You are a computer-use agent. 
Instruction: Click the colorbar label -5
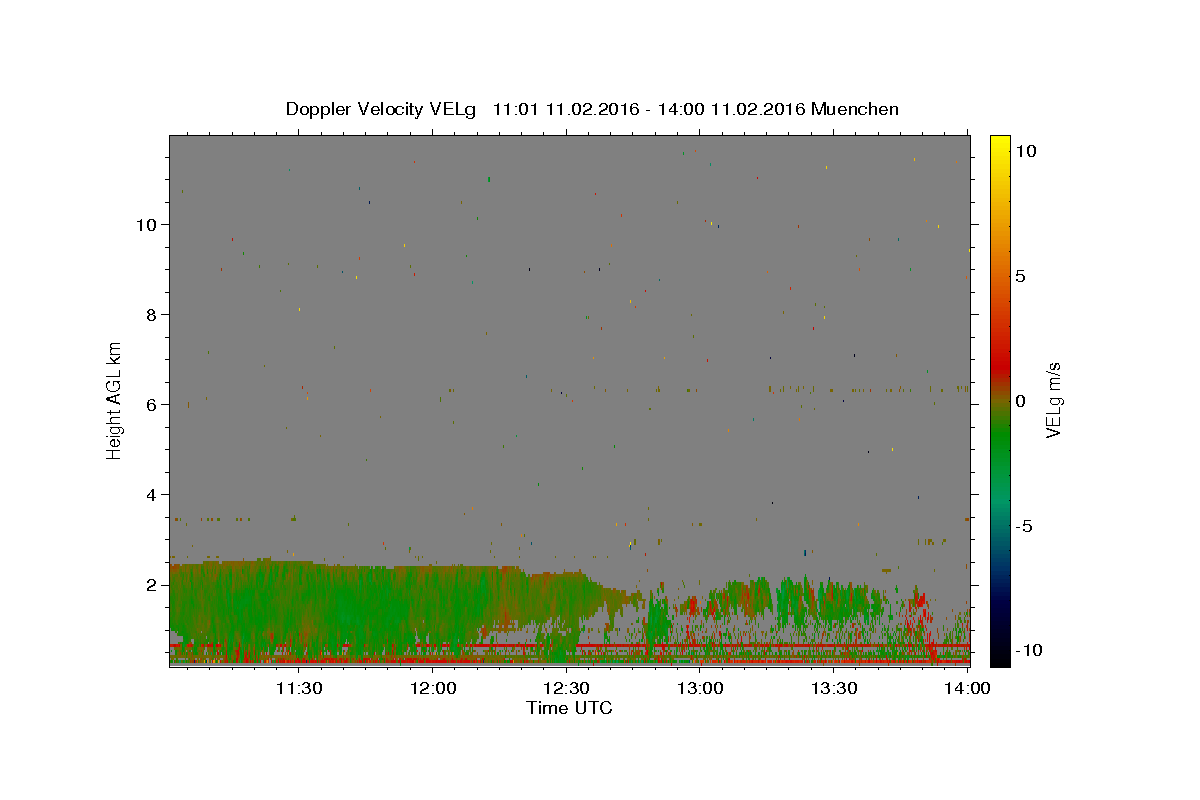pyautogui.click(x=1024, y=526)
